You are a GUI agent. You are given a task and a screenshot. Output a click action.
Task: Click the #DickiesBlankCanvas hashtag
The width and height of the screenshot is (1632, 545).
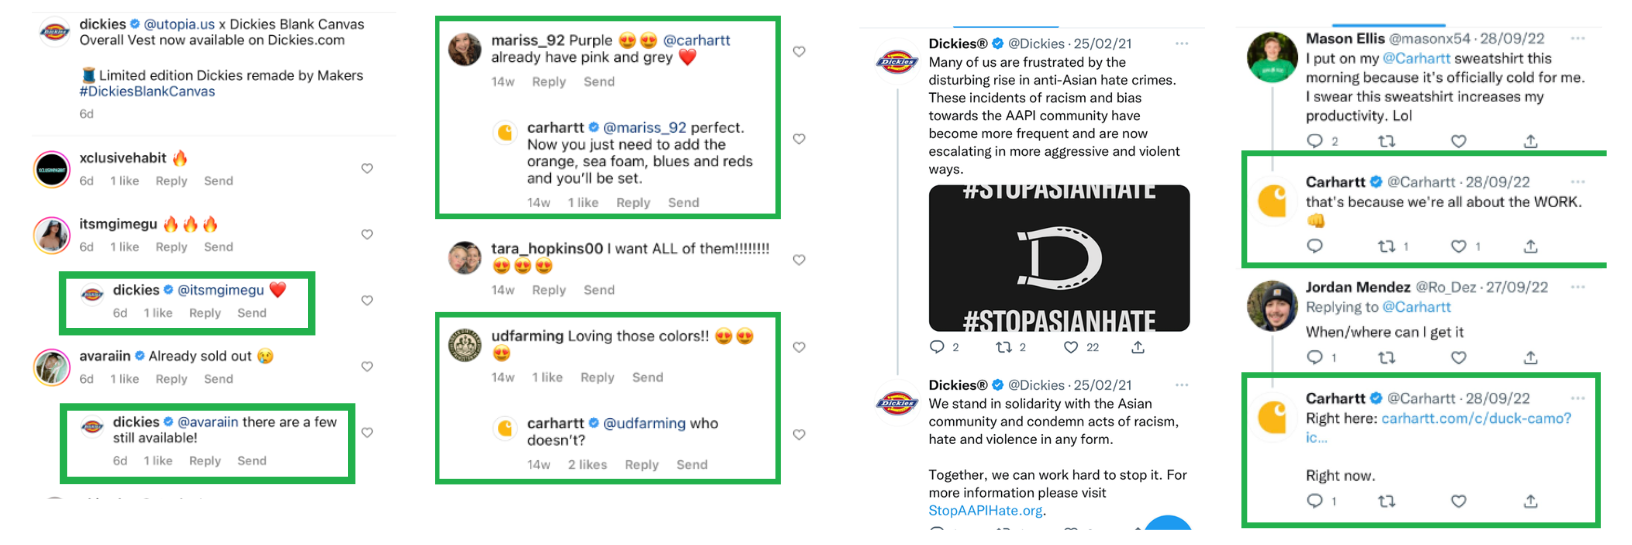[x=147, y=91]
